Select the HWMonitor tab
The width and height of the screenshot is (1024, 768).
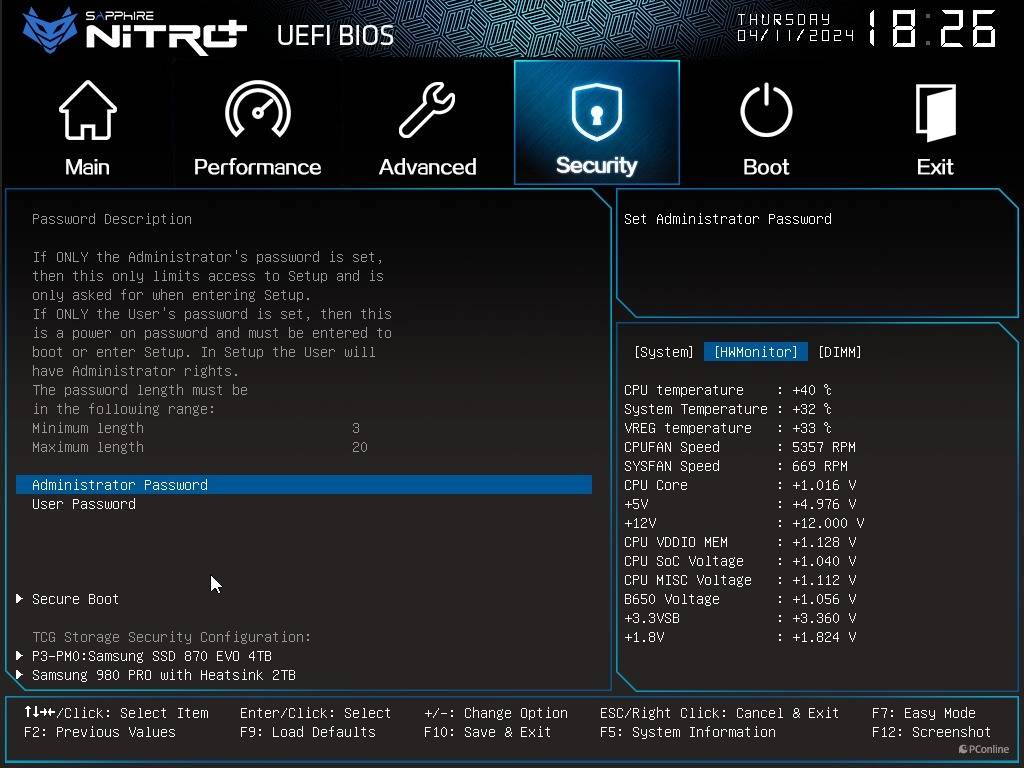756,352
